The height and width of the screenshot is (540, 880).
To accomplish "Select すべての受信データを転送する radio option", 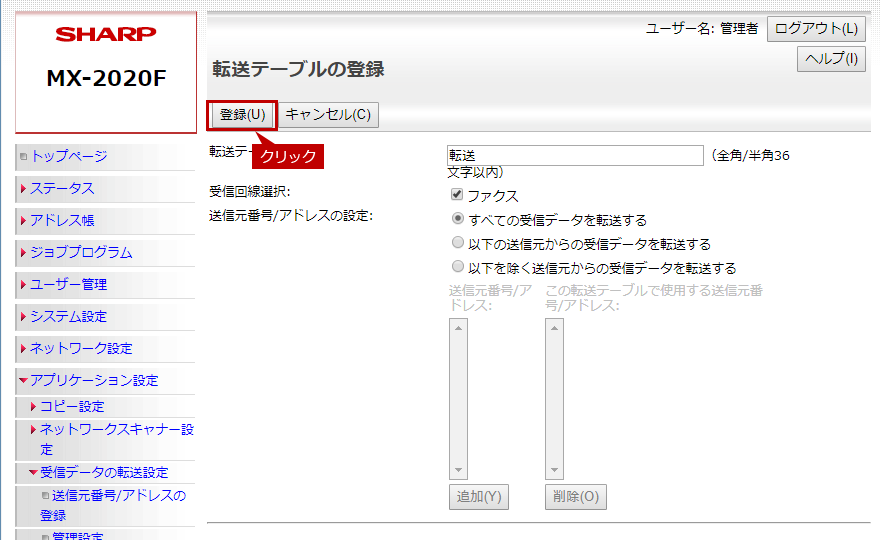I will coord(458,220).
